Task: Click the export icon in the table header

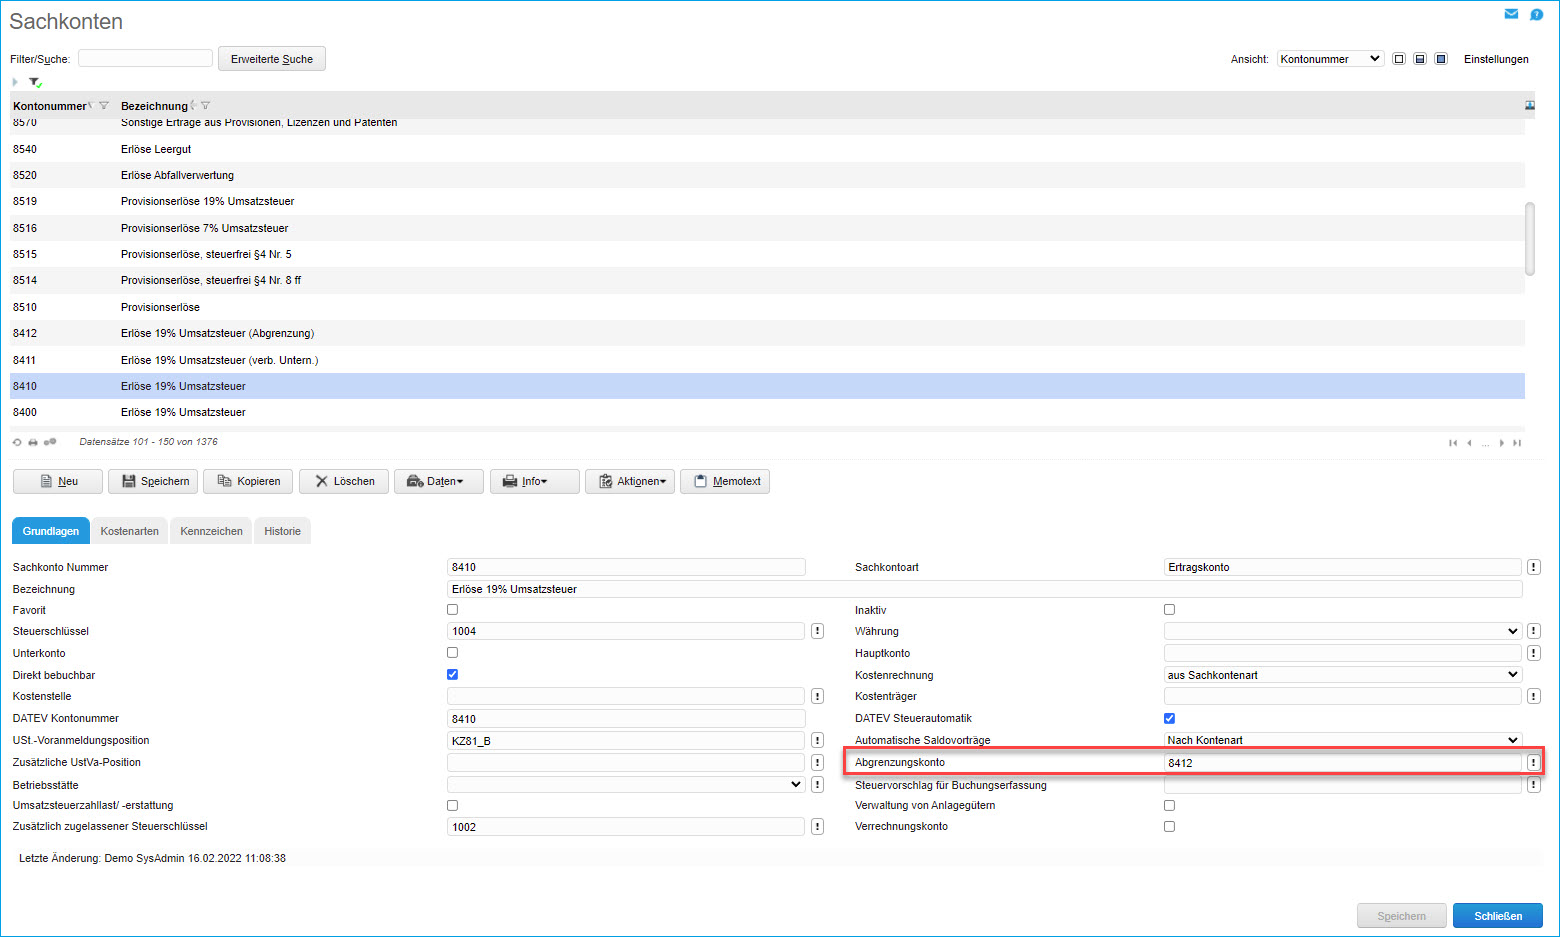Action: 1530,105
